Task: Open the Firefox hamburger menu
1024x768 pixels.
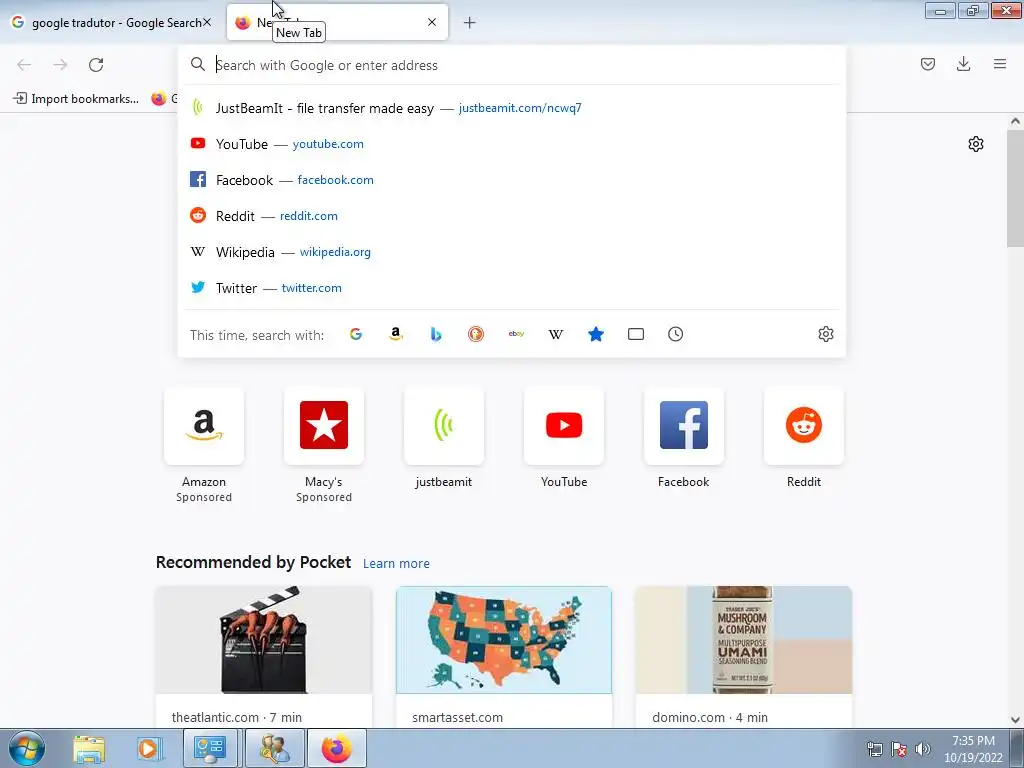Action: pos(999,64)
